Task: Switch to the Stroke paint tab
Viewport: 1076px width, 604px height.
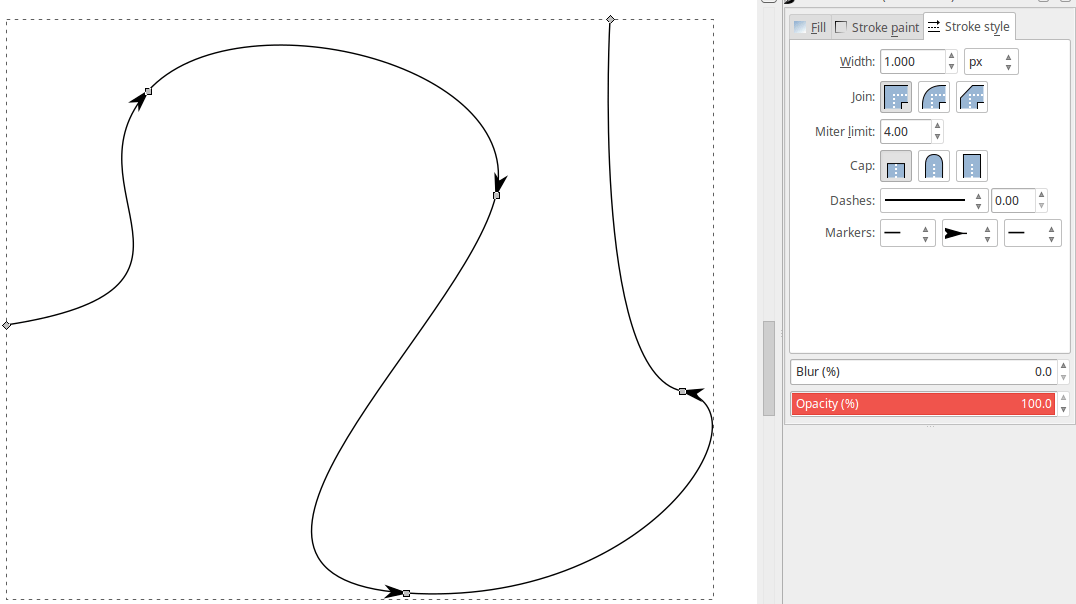Action: 876,27
